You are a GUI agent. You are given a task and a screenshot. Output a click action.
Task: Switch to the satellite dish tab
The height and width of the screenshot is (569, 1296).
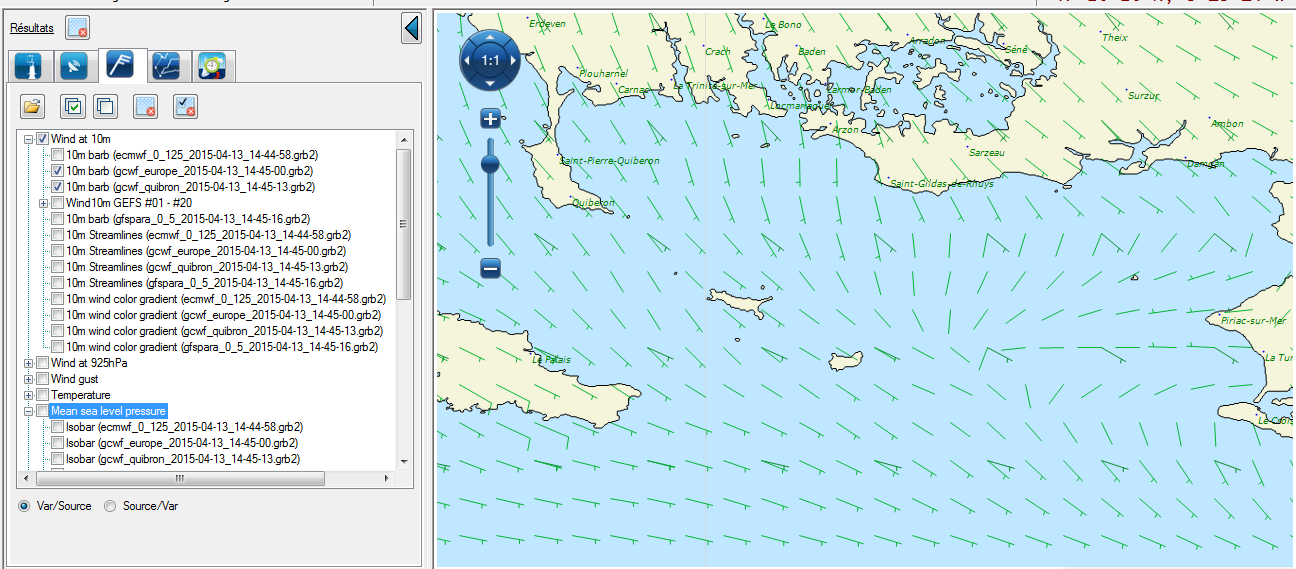click(73, 66)
